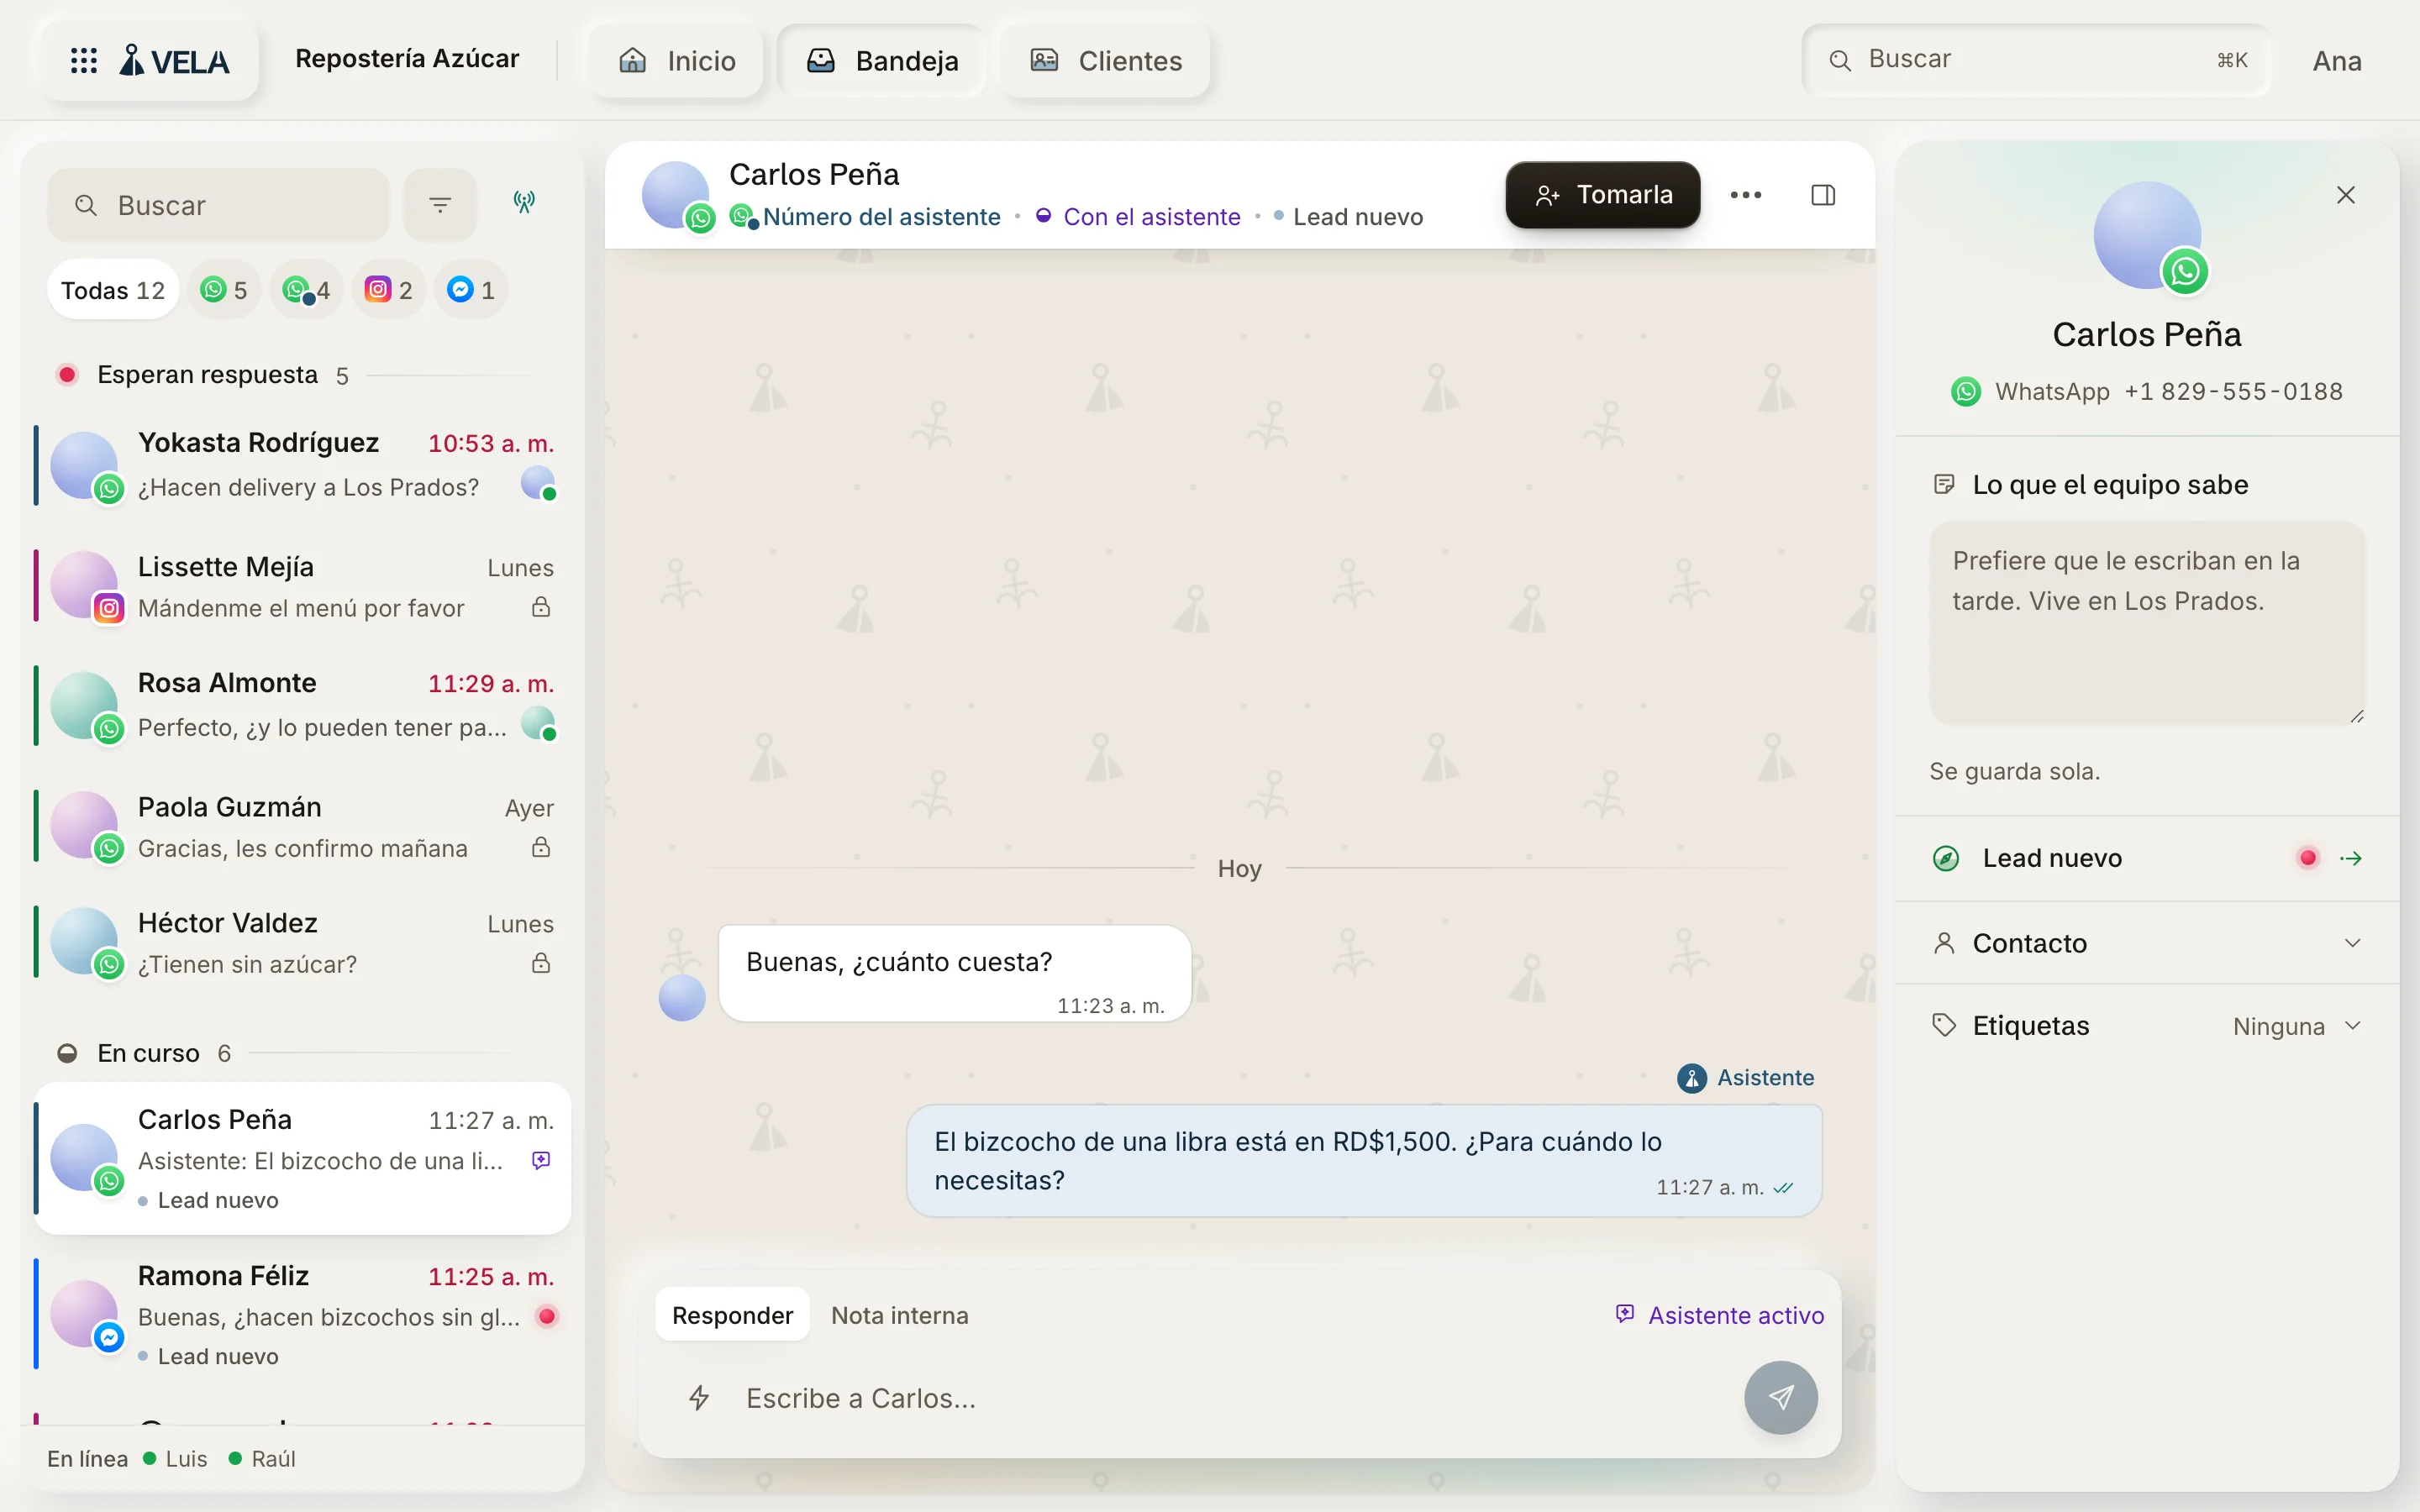The height and width of the screenshot is (1512, 2420).
Task: Click the Asistente avatar icon above reply
Action: 1691,1078
